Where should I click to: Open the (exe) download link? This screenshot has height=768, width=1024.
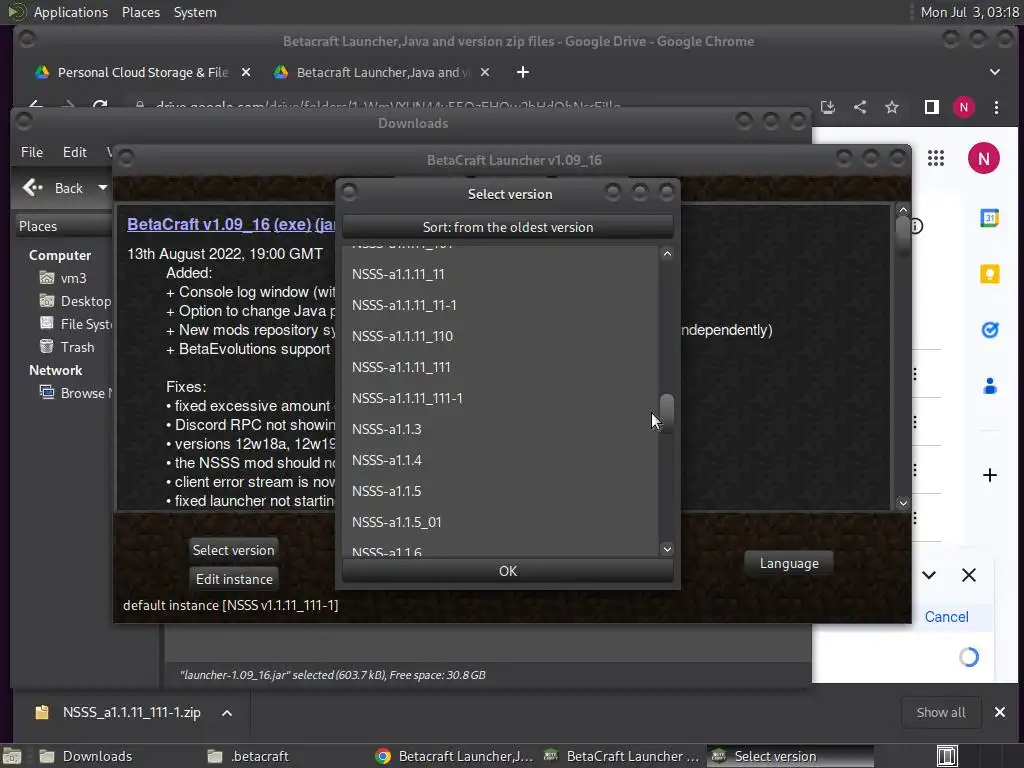pyautogui.click(x=293, y=224)
